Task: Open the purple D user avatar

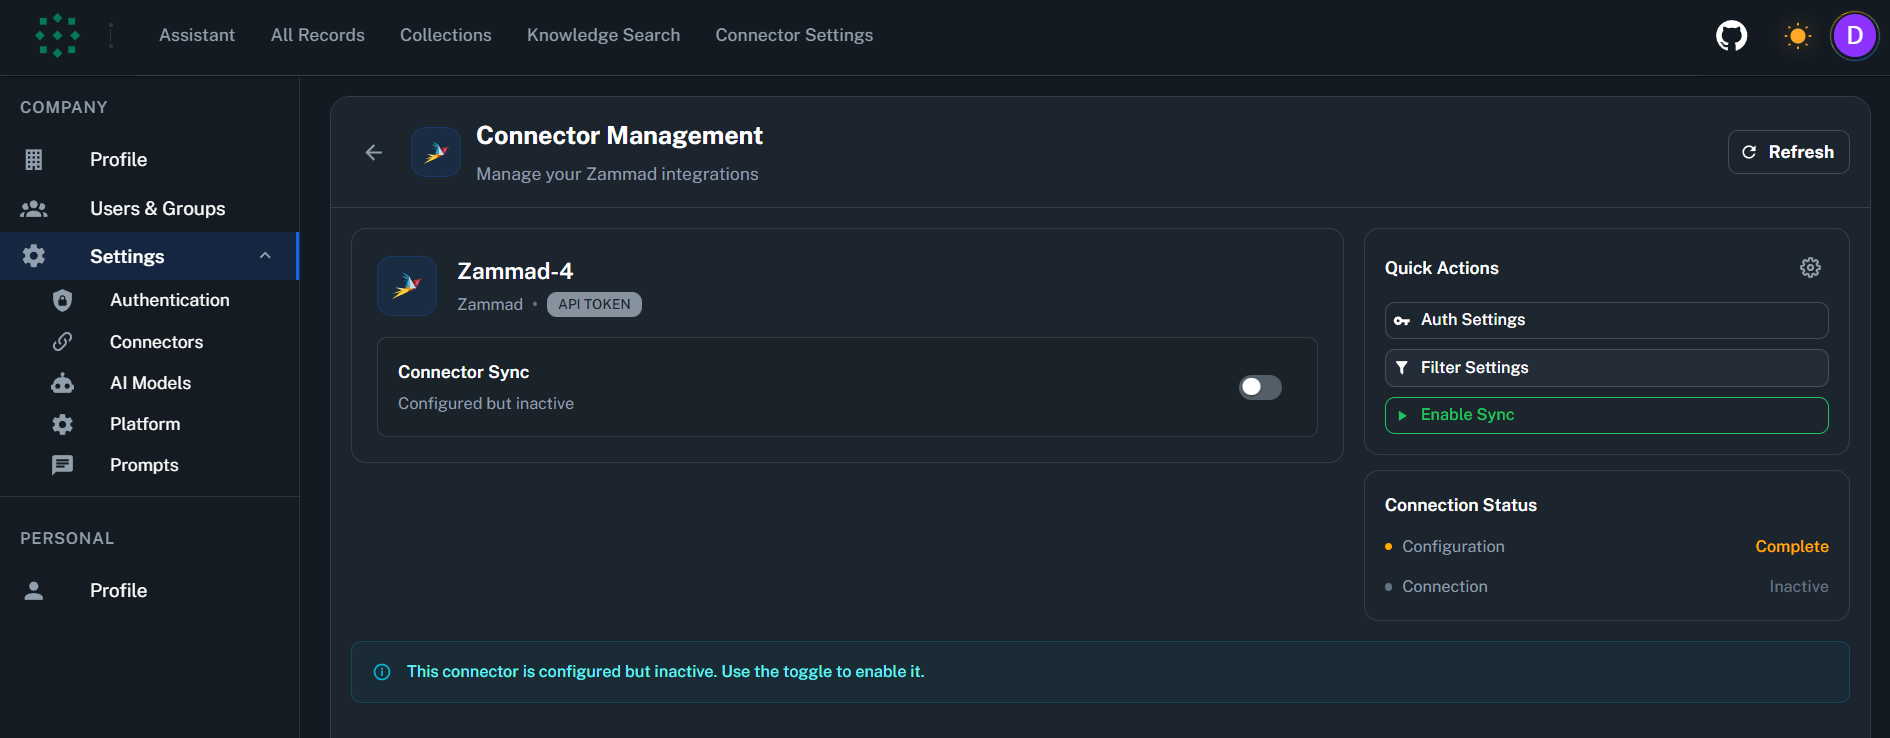Action: point(1854,36)
